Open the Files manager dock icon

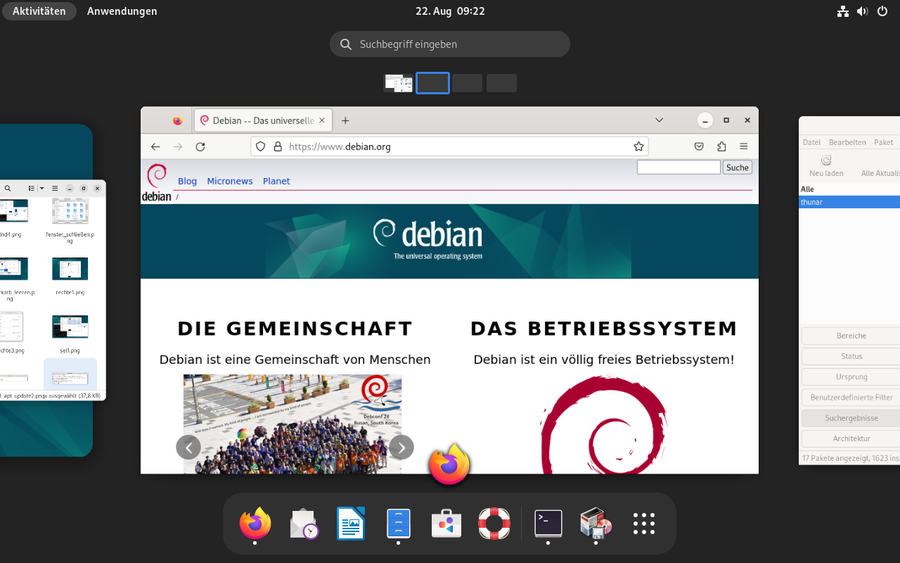tap(398, 523)
